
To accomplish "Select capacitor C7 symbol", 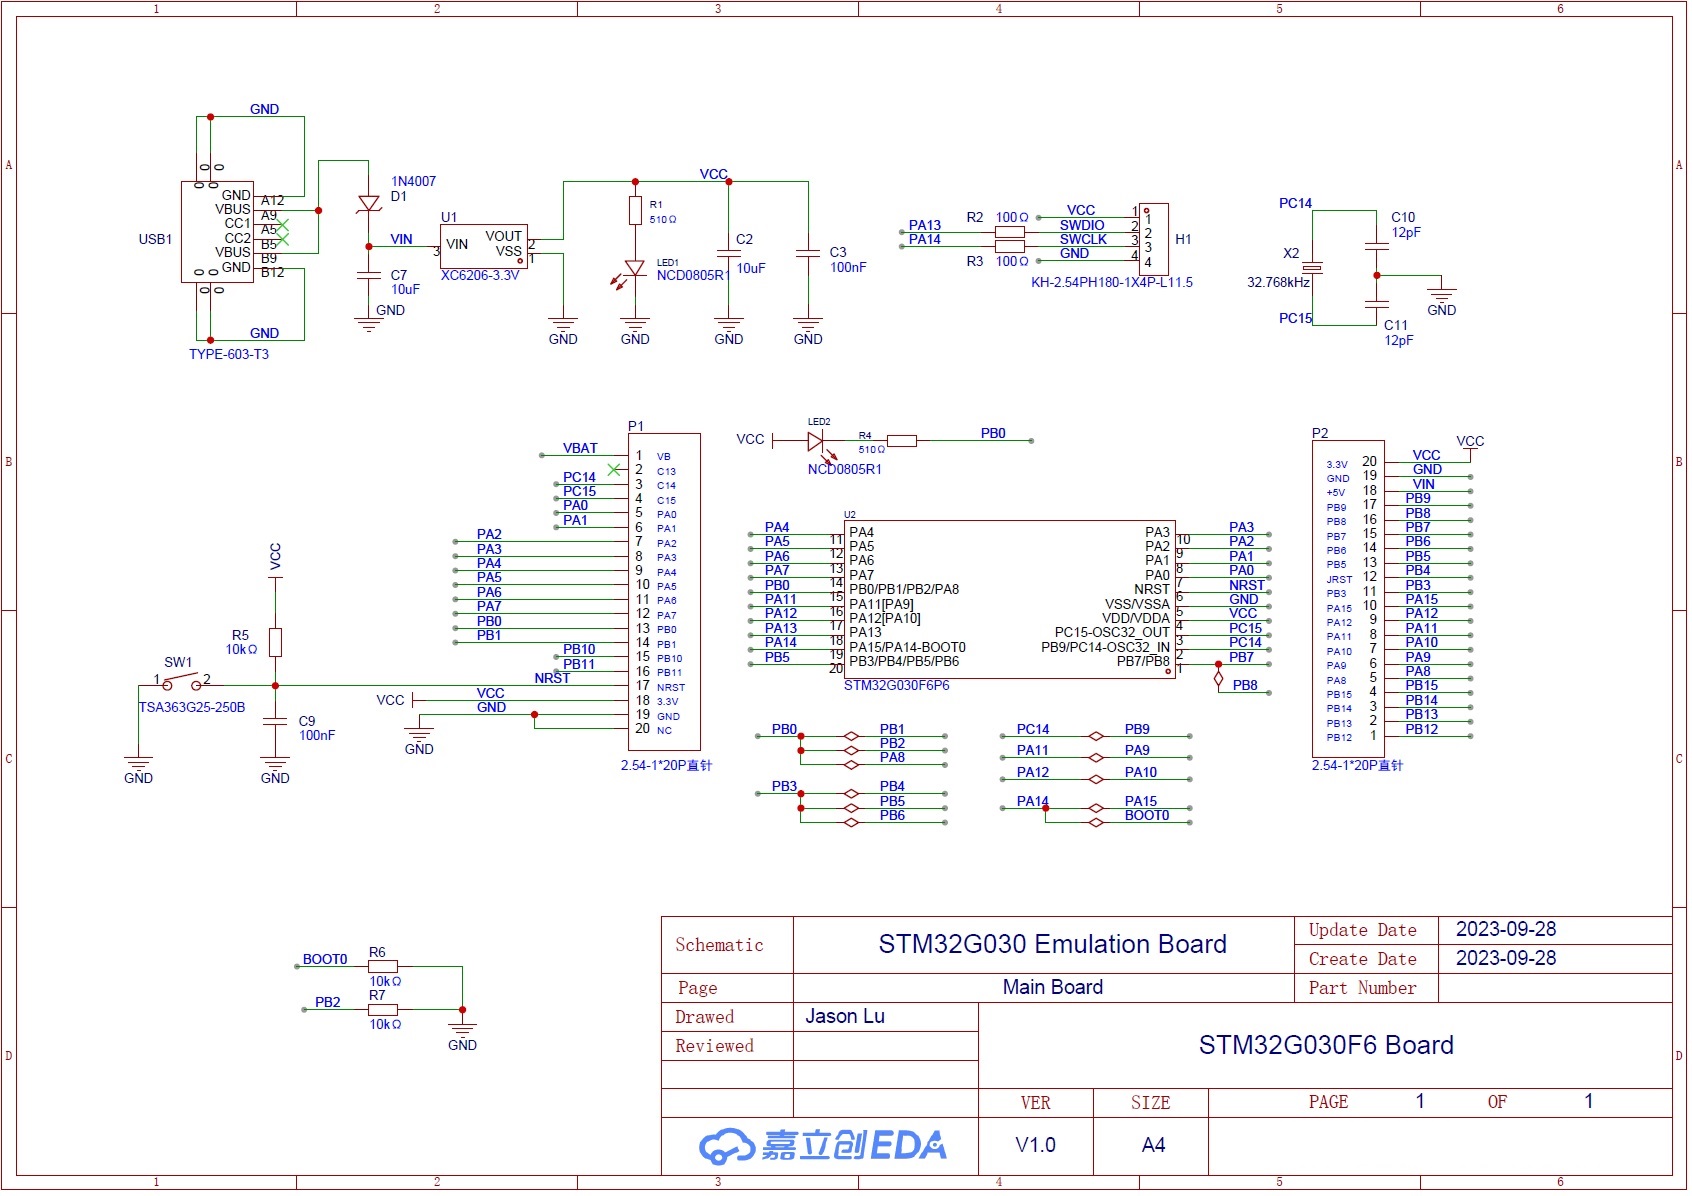I will click(x=369, y=274).
